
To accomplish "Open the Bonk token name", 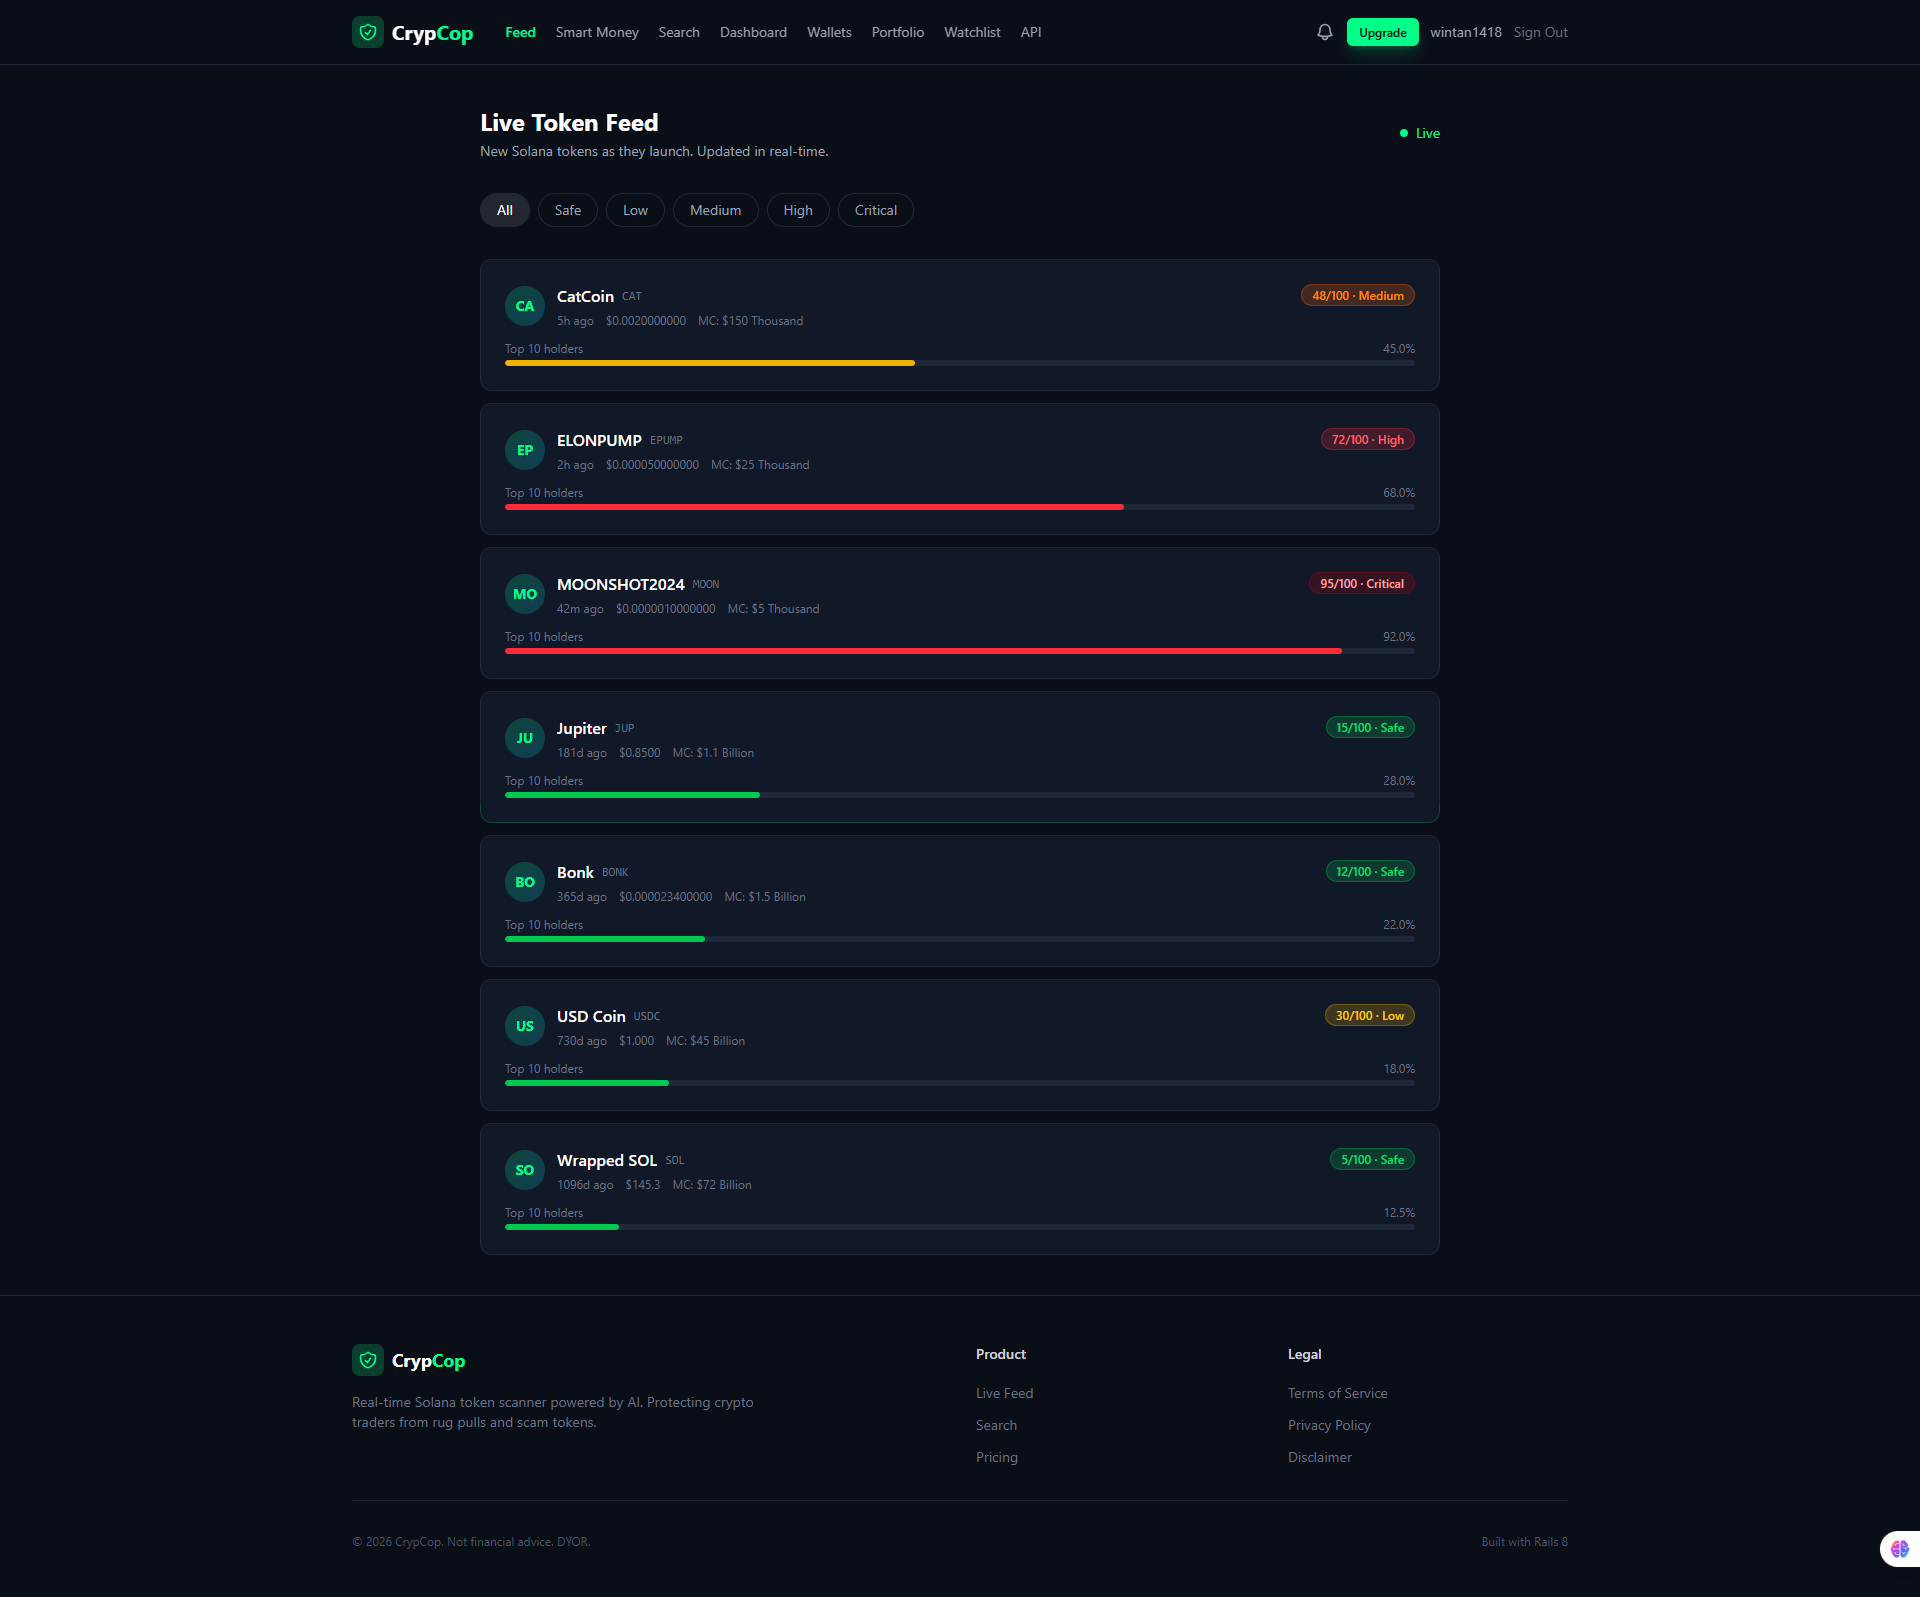I will tap(575, 872).
